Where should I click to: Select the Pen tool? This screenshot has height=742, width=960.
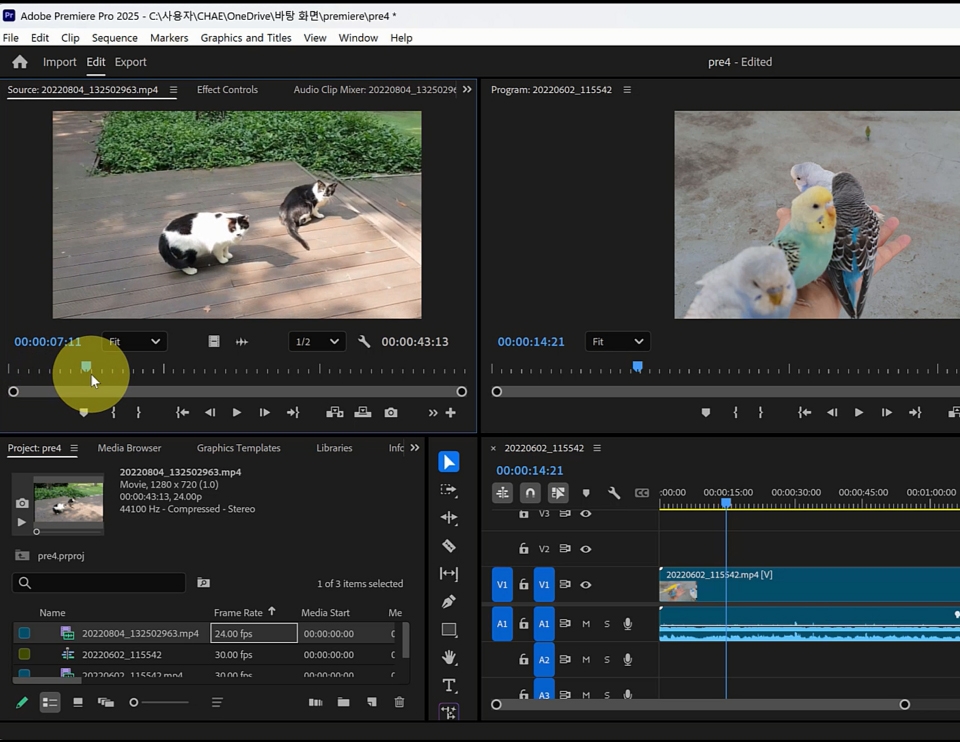pyautogui.click(x=449, y=602)
